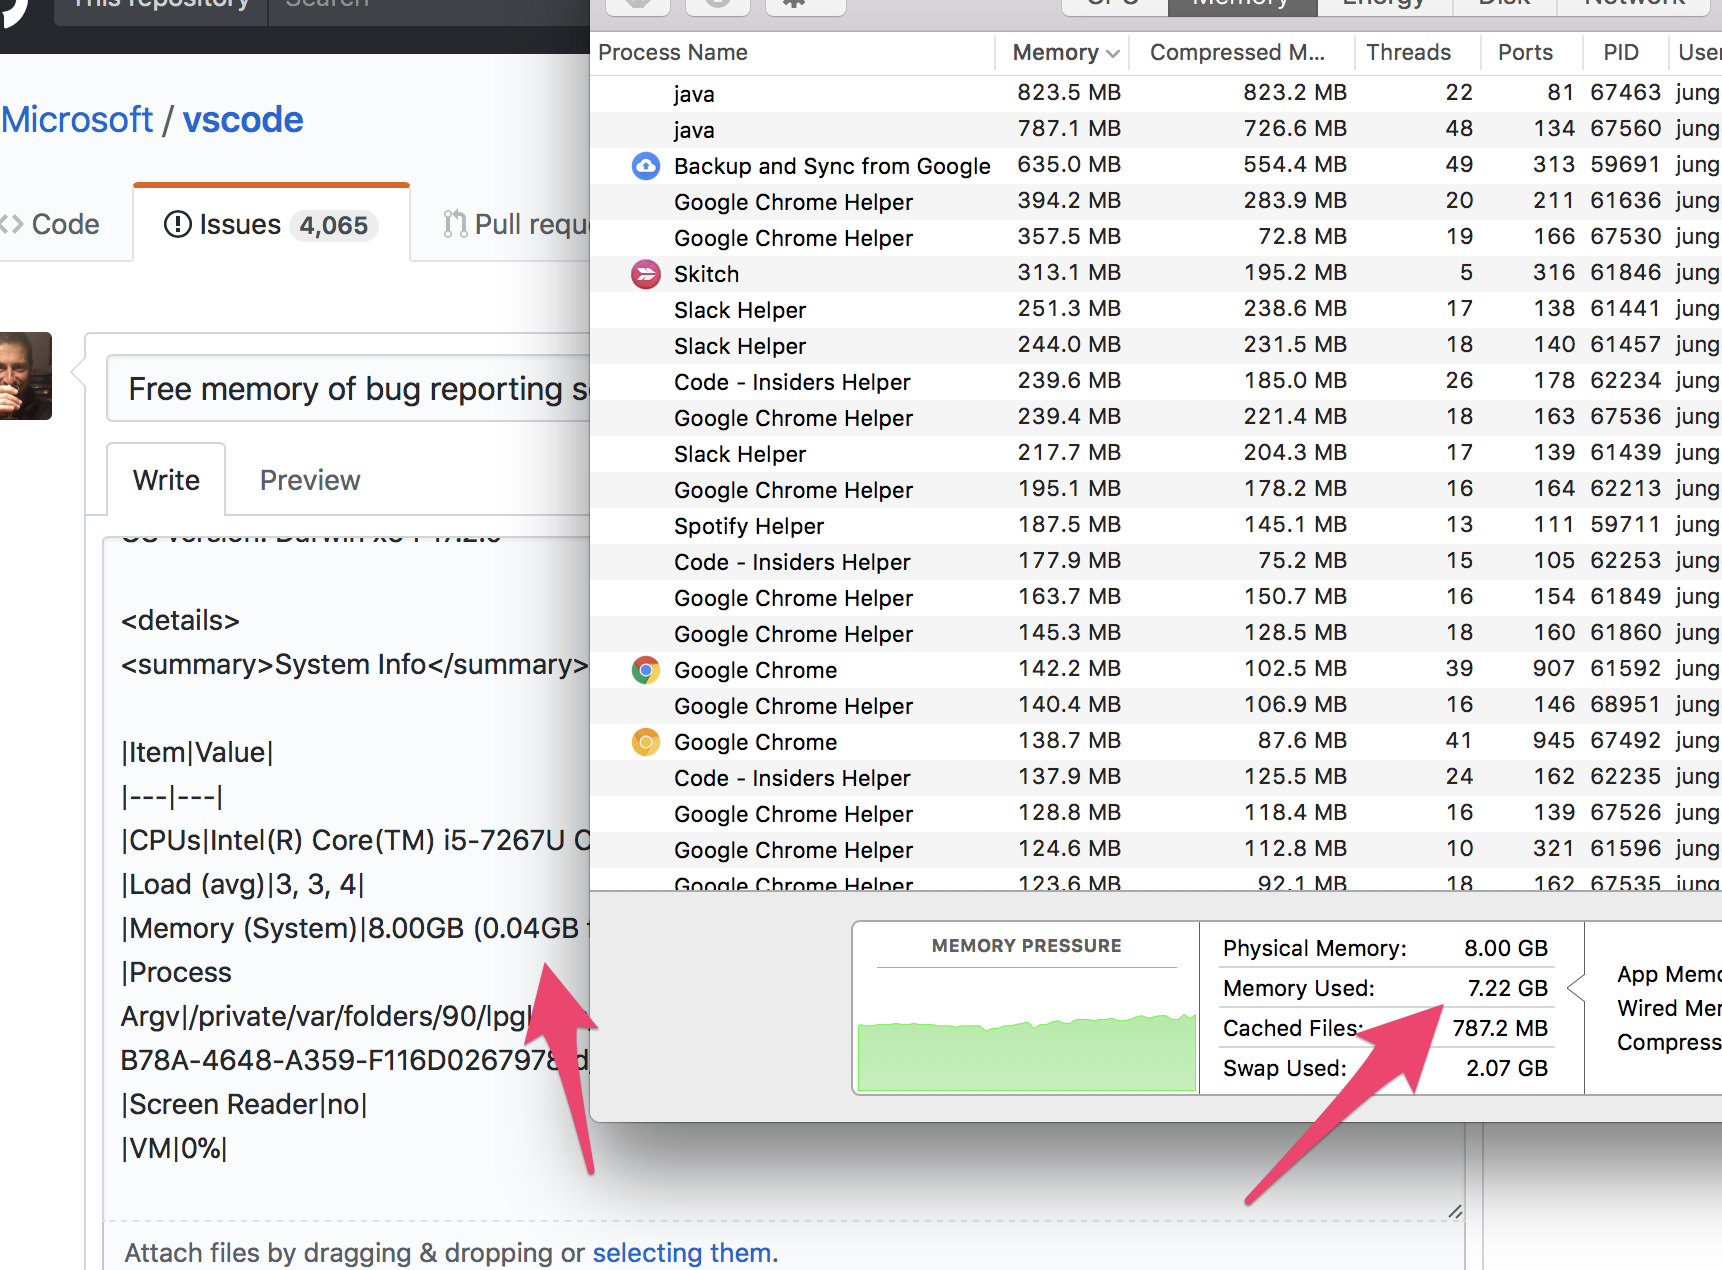This screenshot has height=1270, width=1722.
Task: Click the Issues exclamation icon on GitHub
Action: click(177, 224)
